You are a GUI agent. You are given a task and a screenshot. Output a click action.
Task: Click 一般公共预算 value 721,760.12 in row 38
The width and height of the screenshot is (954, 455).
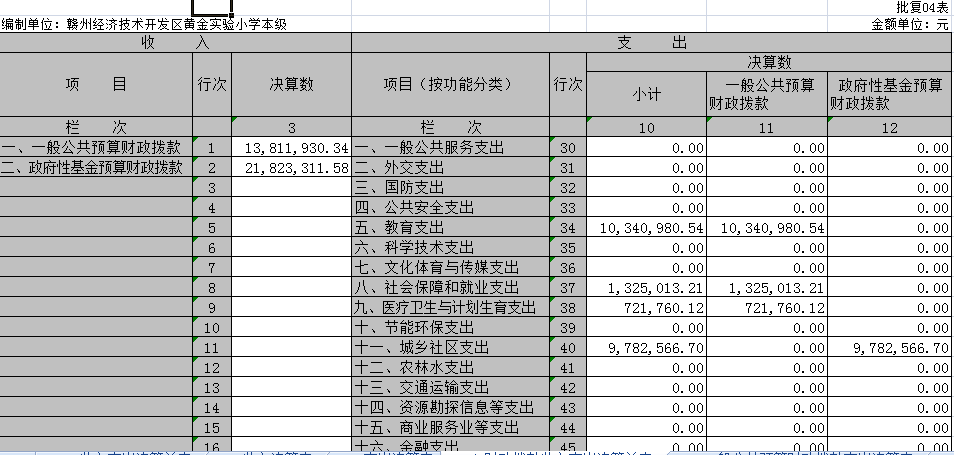(x=767, y=307)
